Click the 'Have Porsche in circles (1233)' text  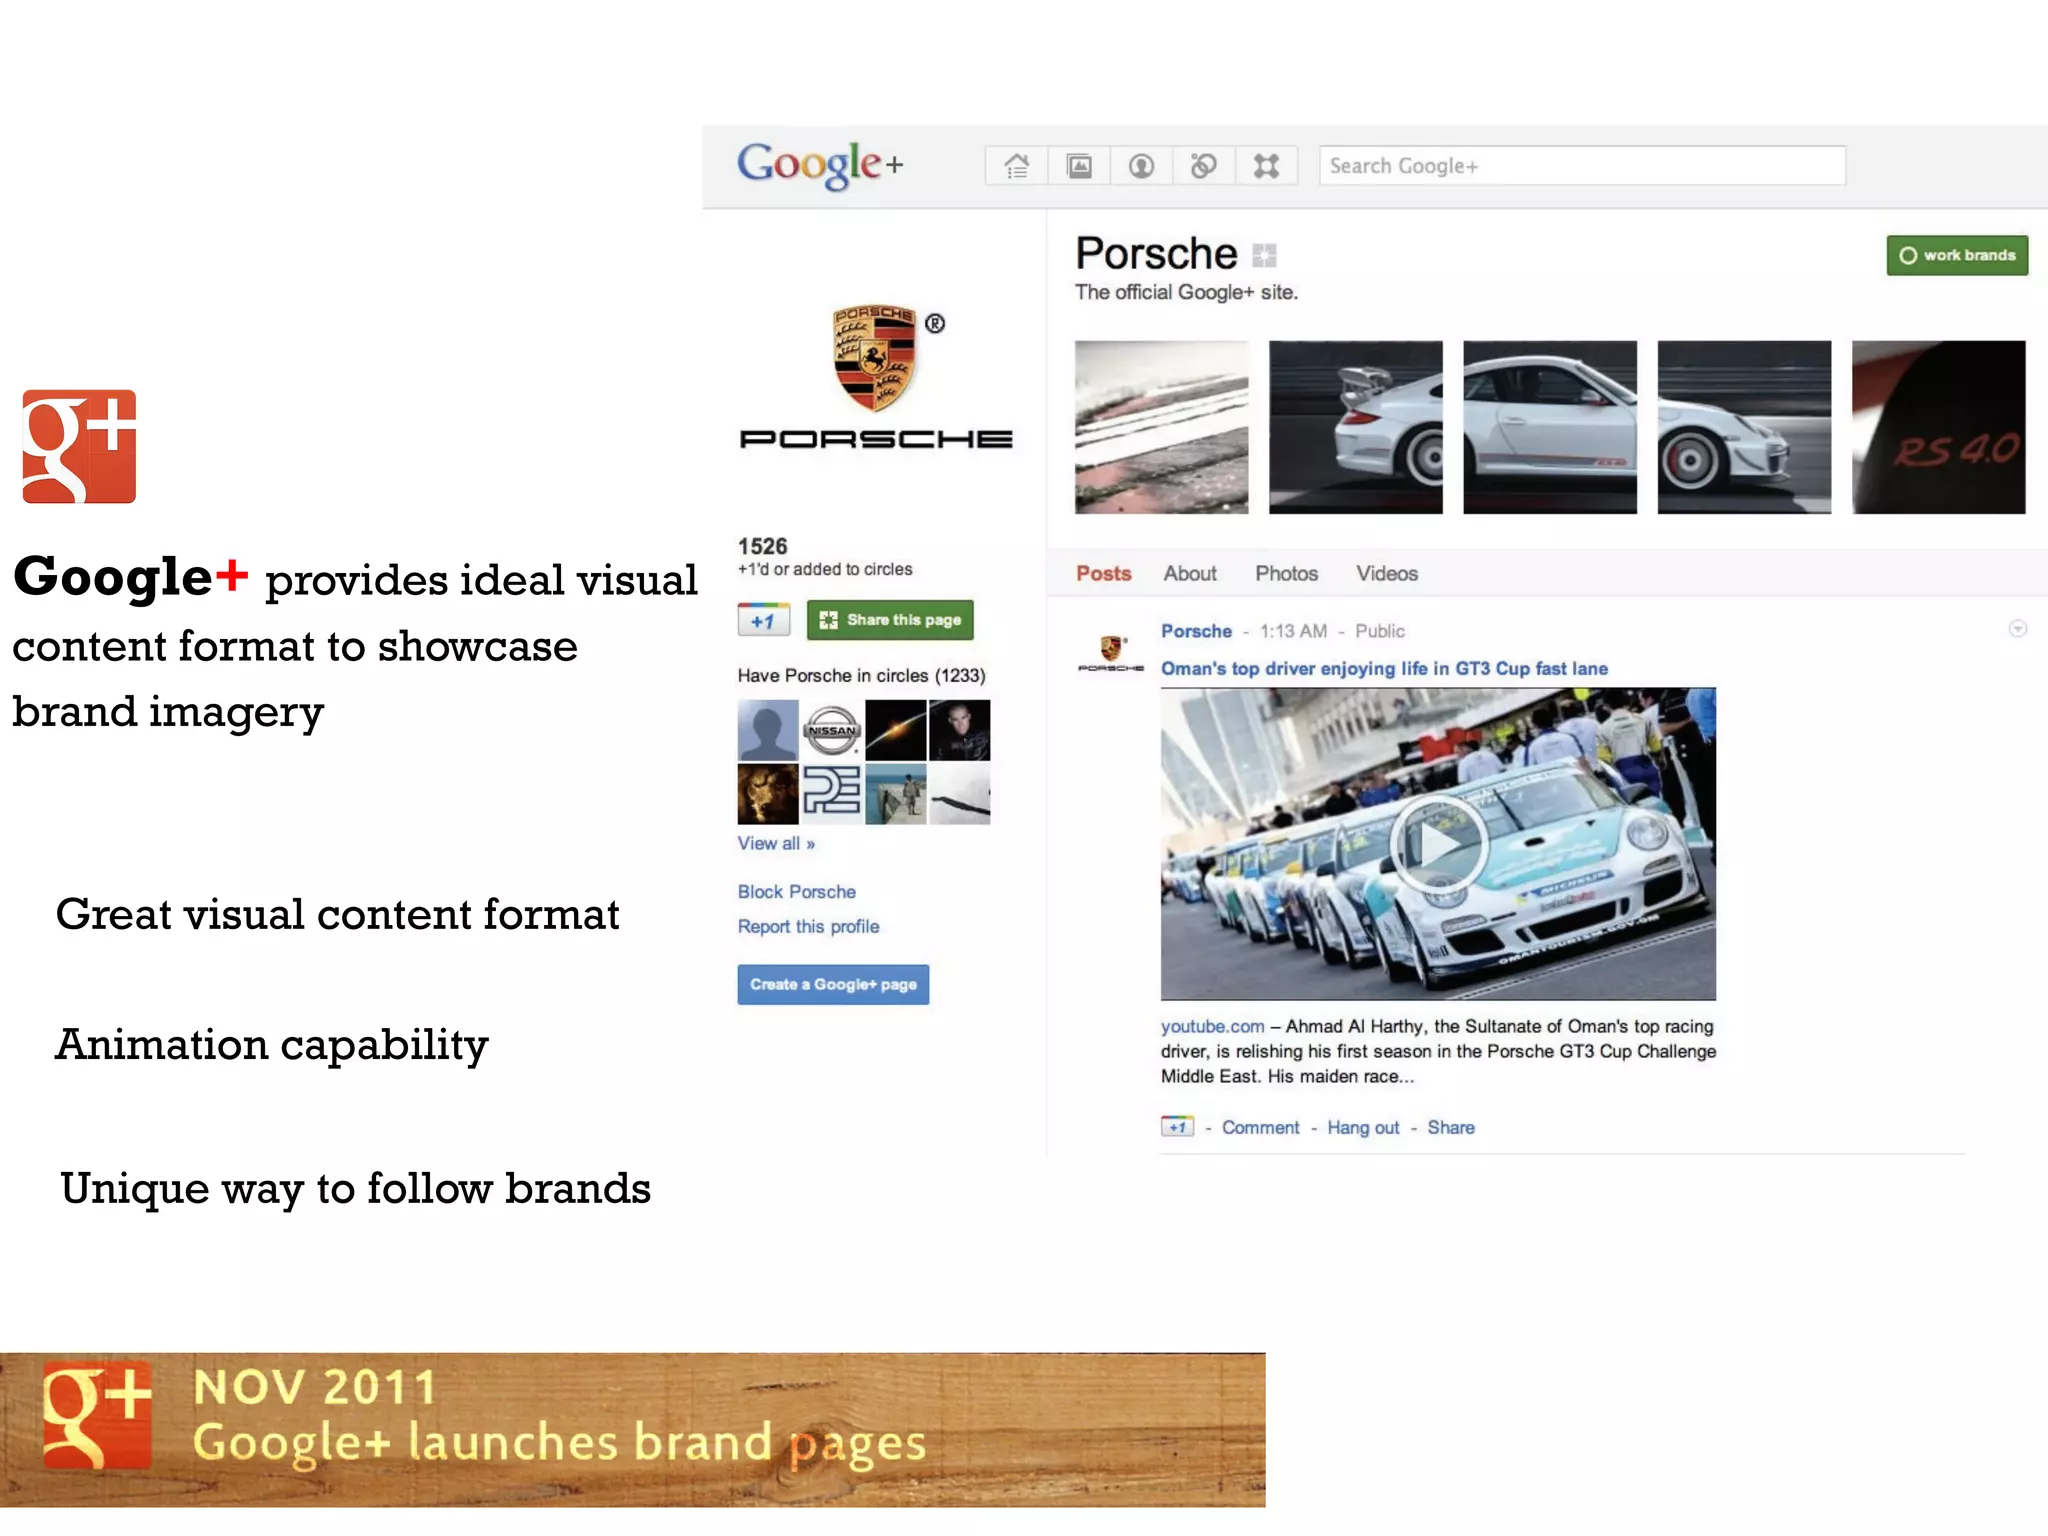(x=861, y=676)
